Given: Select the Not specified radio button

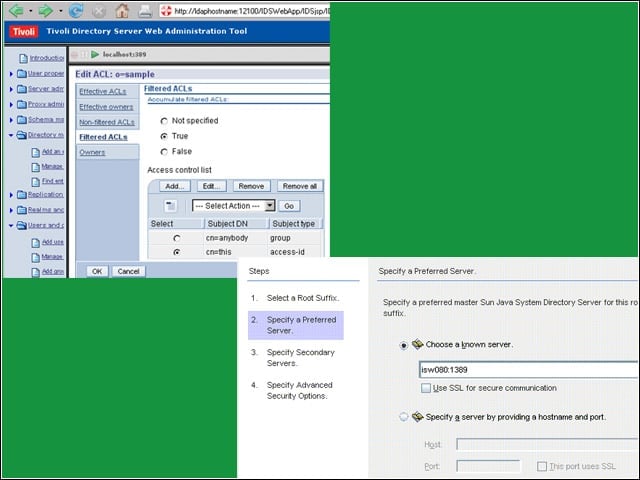Looking at the screenshot, I should tap(164, 121).
